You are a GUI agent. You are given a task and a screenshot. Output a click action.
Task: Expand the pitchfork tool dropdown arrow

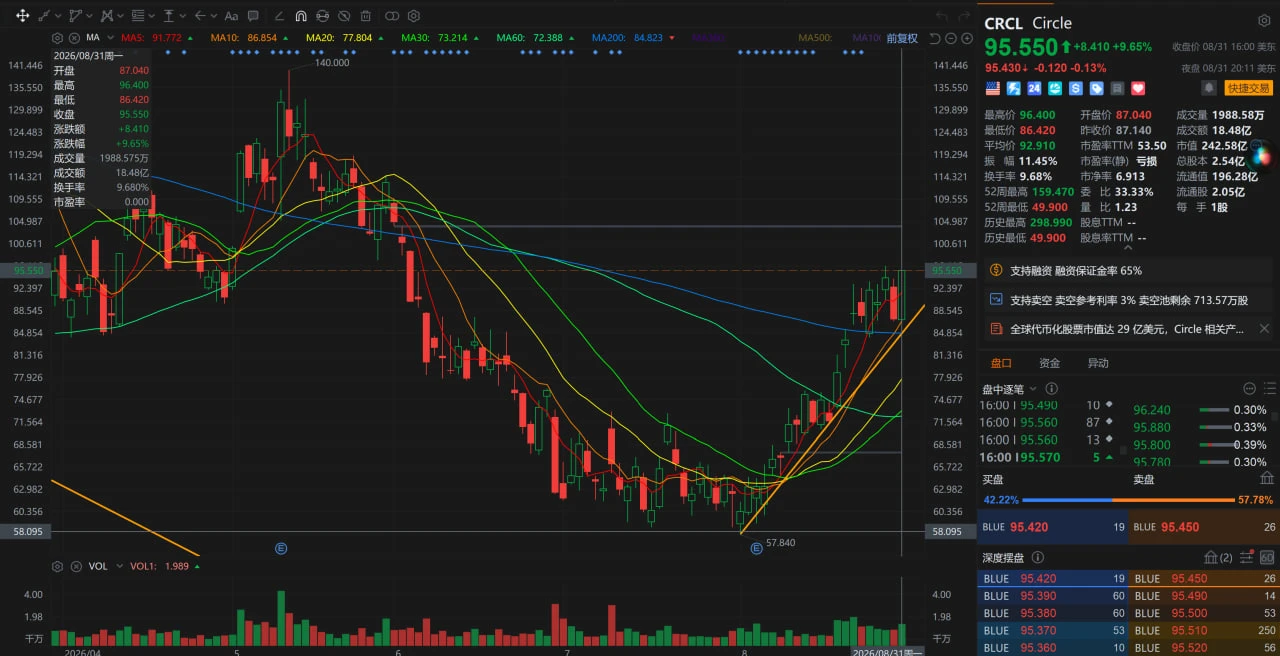click(x=120, y=16)
